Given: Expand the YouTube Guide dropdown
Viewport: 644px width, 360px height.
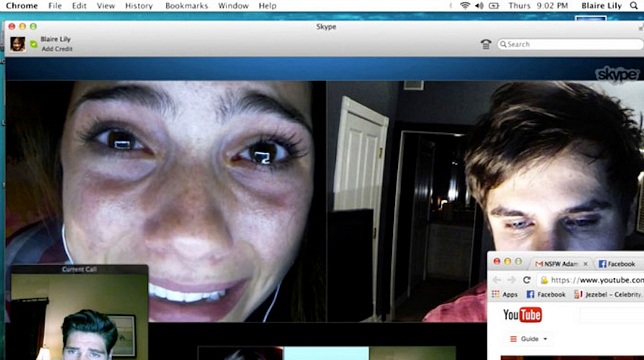Looking at the screenshot, I should [x=529, y=339].
